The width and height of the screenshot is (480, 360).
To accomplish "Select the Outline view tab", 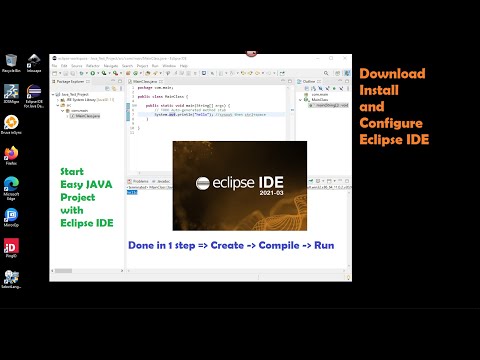I will [308, 81].
